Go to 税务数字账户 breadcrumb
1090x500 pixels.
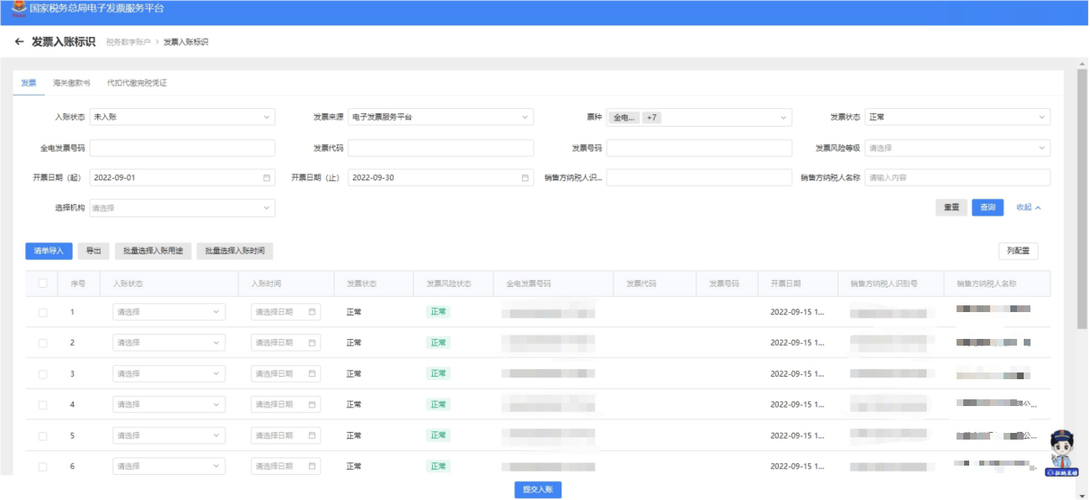point(128,42)
